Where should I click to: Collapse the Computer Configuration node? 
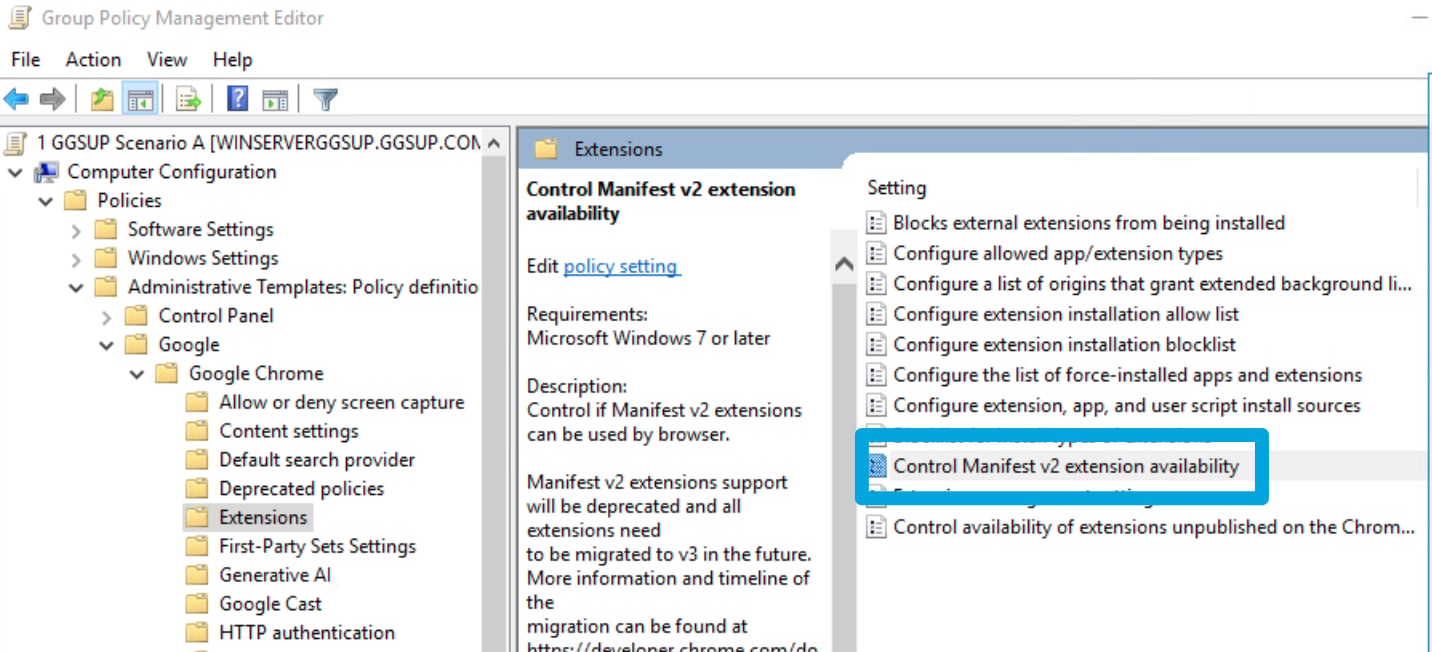pyautogui.click(x=15, y=173)
